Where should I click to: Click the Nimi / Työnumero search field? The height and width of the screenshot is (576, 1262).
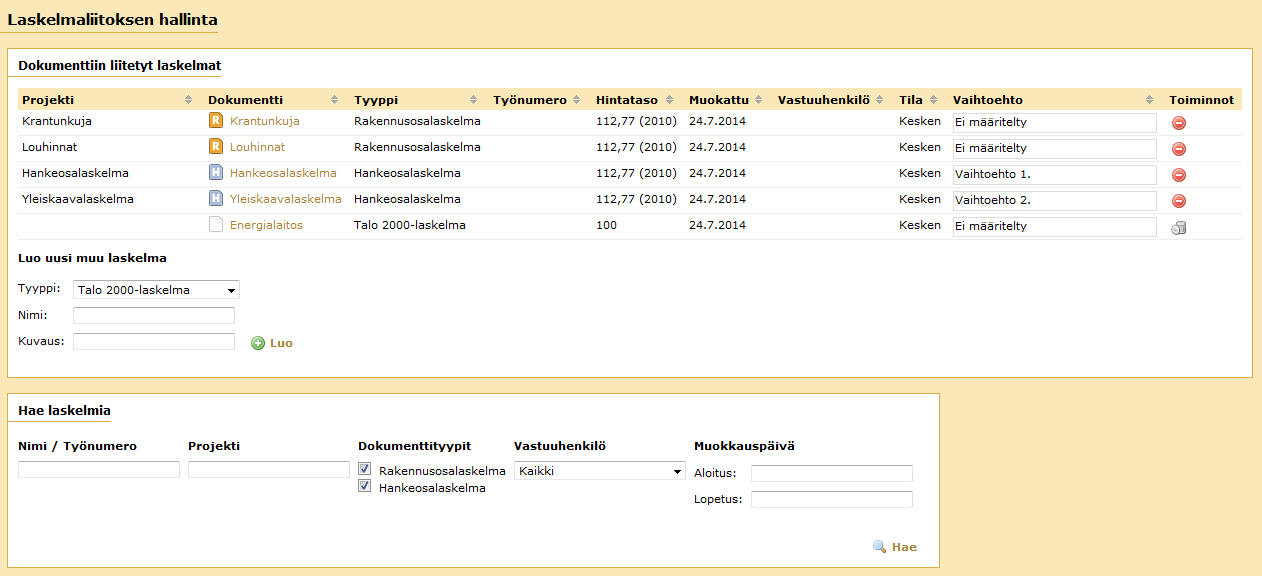click(x=99, y=469)
